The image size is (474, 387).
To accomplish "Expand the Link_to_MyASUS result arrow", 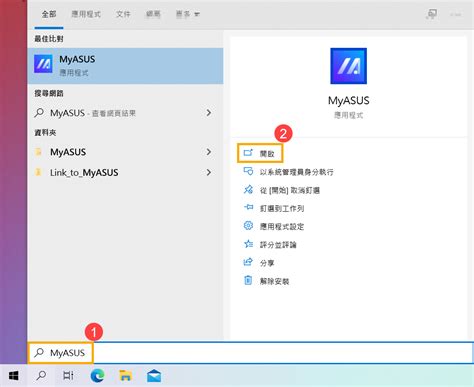I will coord(209,172).
